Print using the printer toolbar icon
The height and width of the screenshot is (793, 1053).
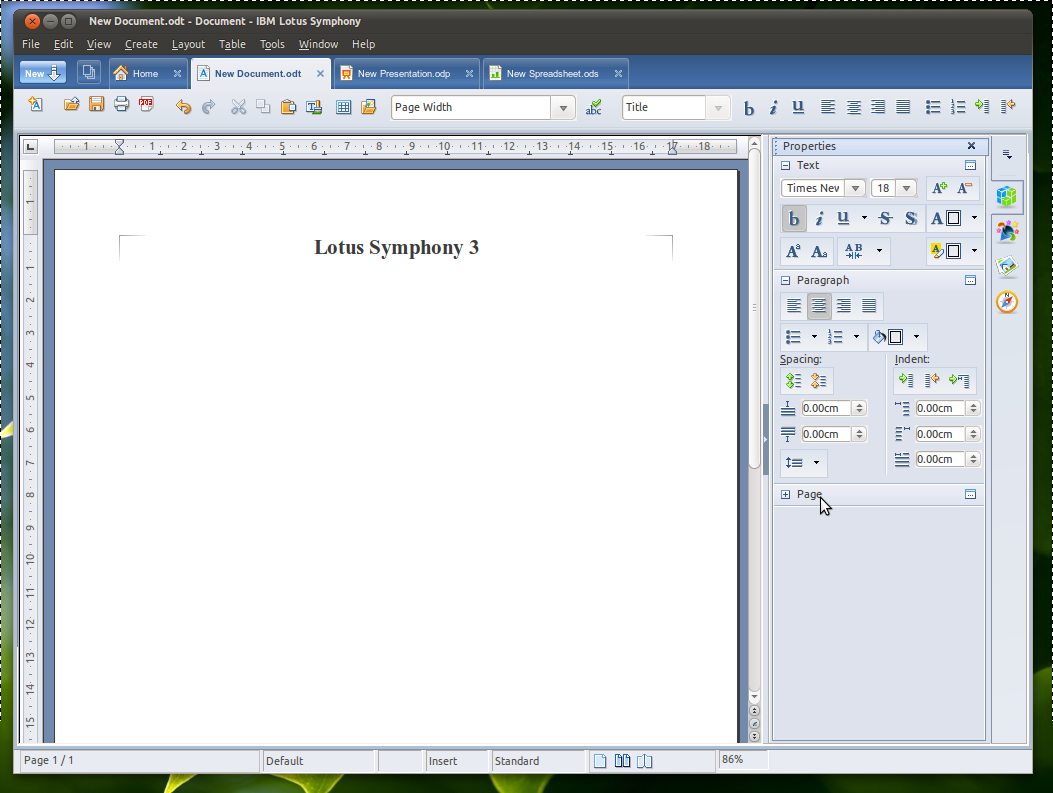tap(121, 105)
